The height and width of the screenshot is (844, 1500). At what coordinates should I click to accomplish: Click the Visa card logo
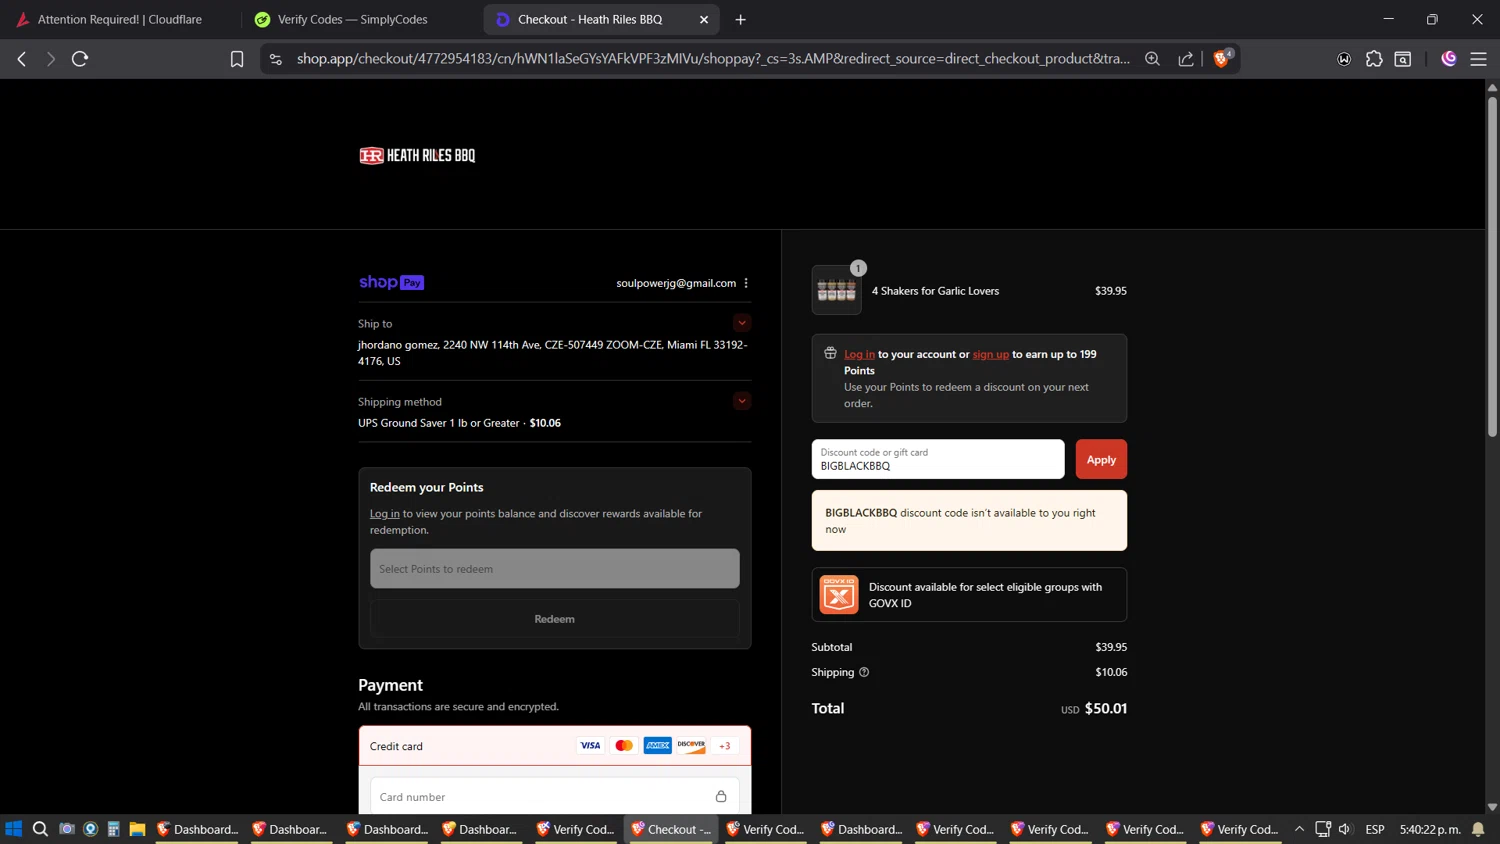[x=590, y=746]
